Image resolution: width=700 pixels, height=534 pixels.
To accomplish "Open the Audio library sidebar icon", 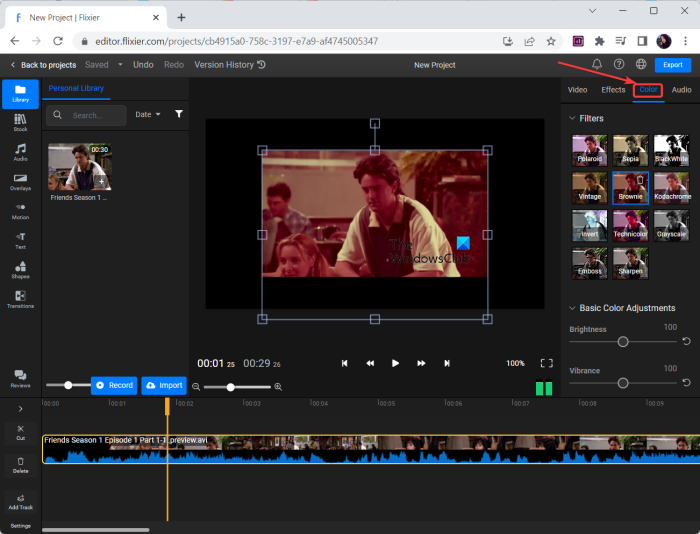I will (x=20, y=152).
